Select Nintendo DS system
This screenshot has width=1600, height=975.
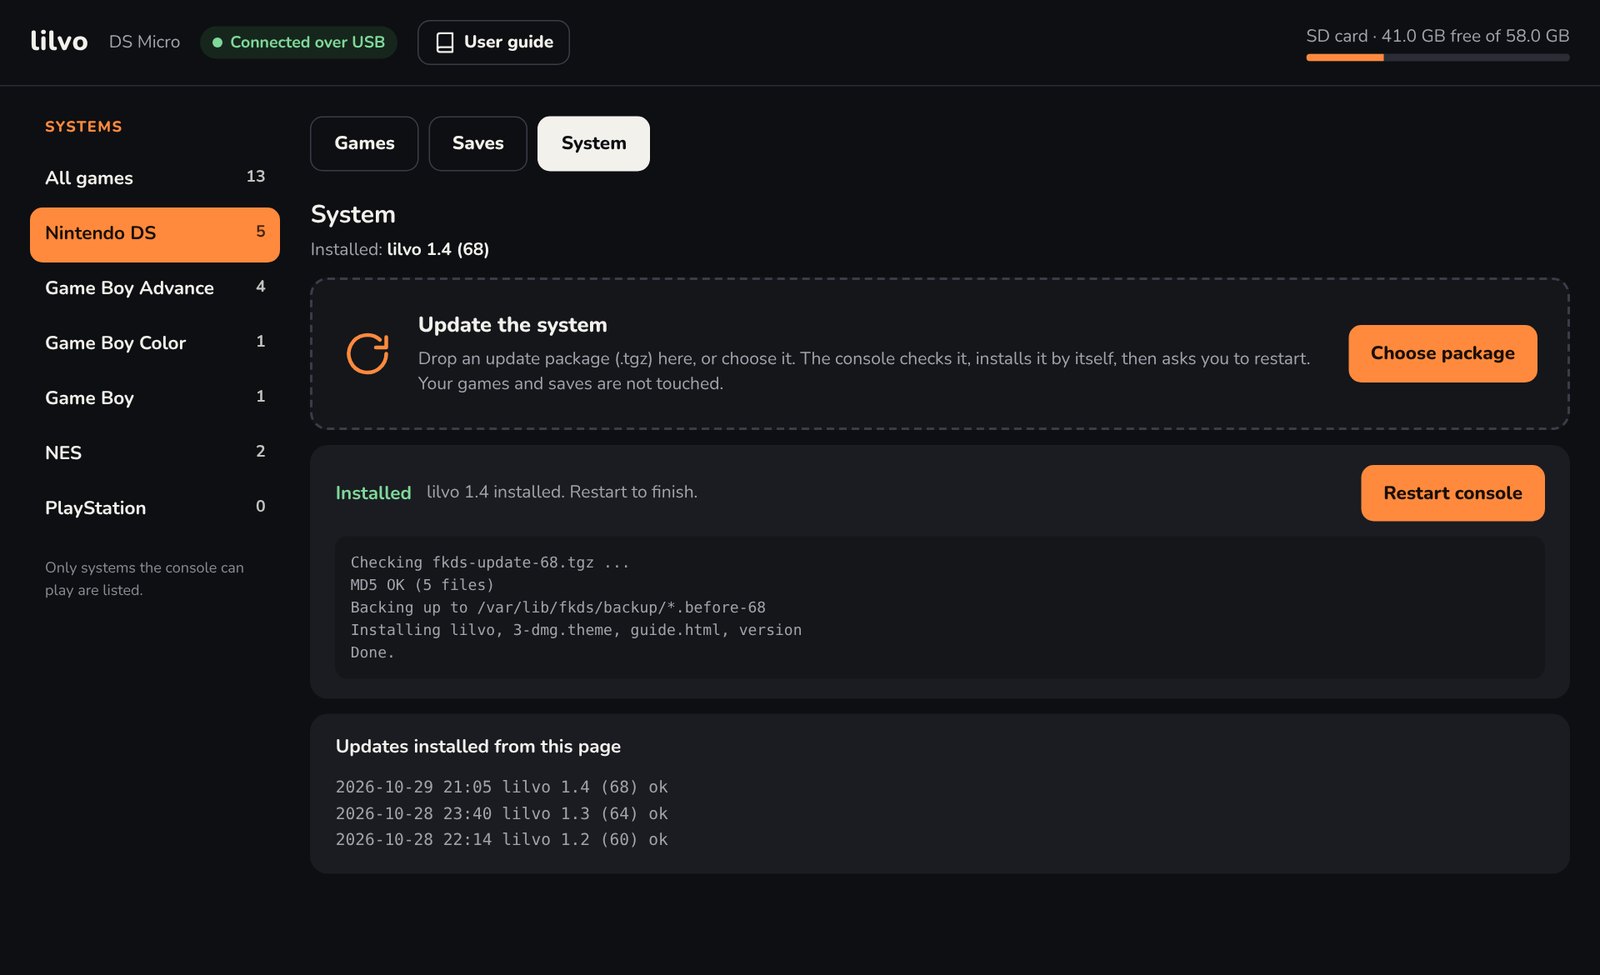[x=155, y=234]
